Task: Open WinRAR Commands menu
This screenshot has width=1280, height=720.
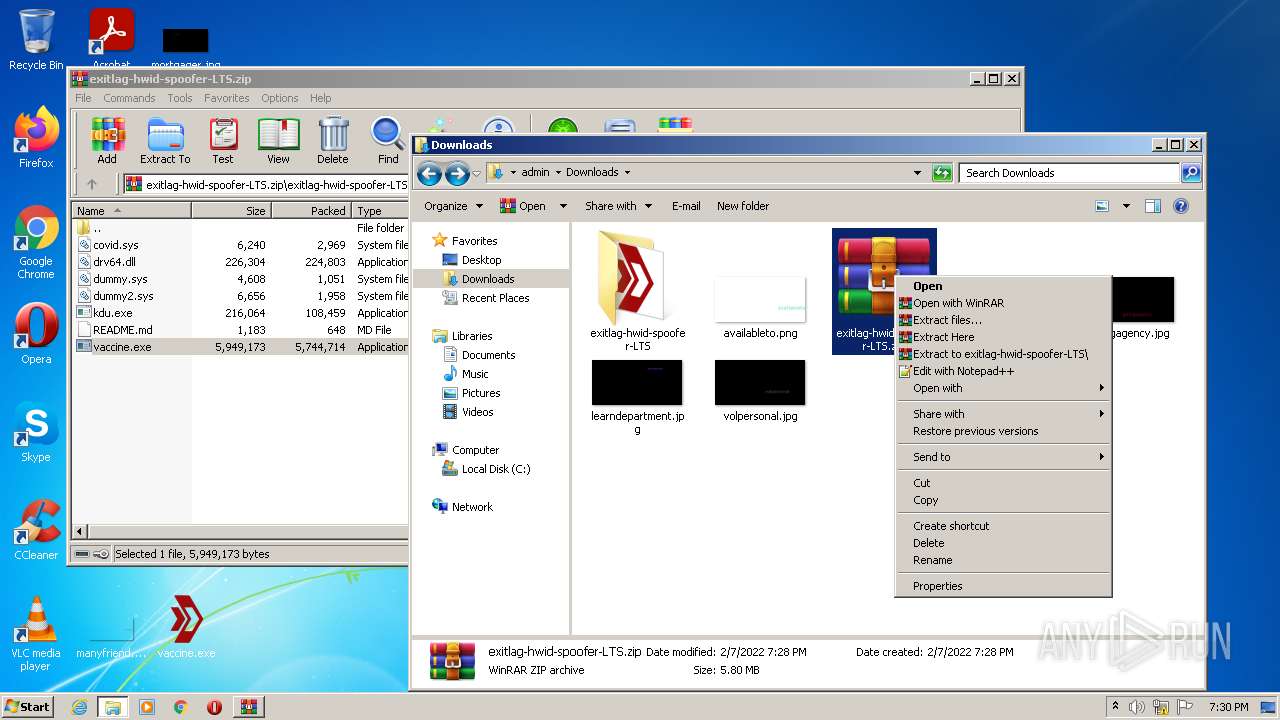Action: (129, 98)
